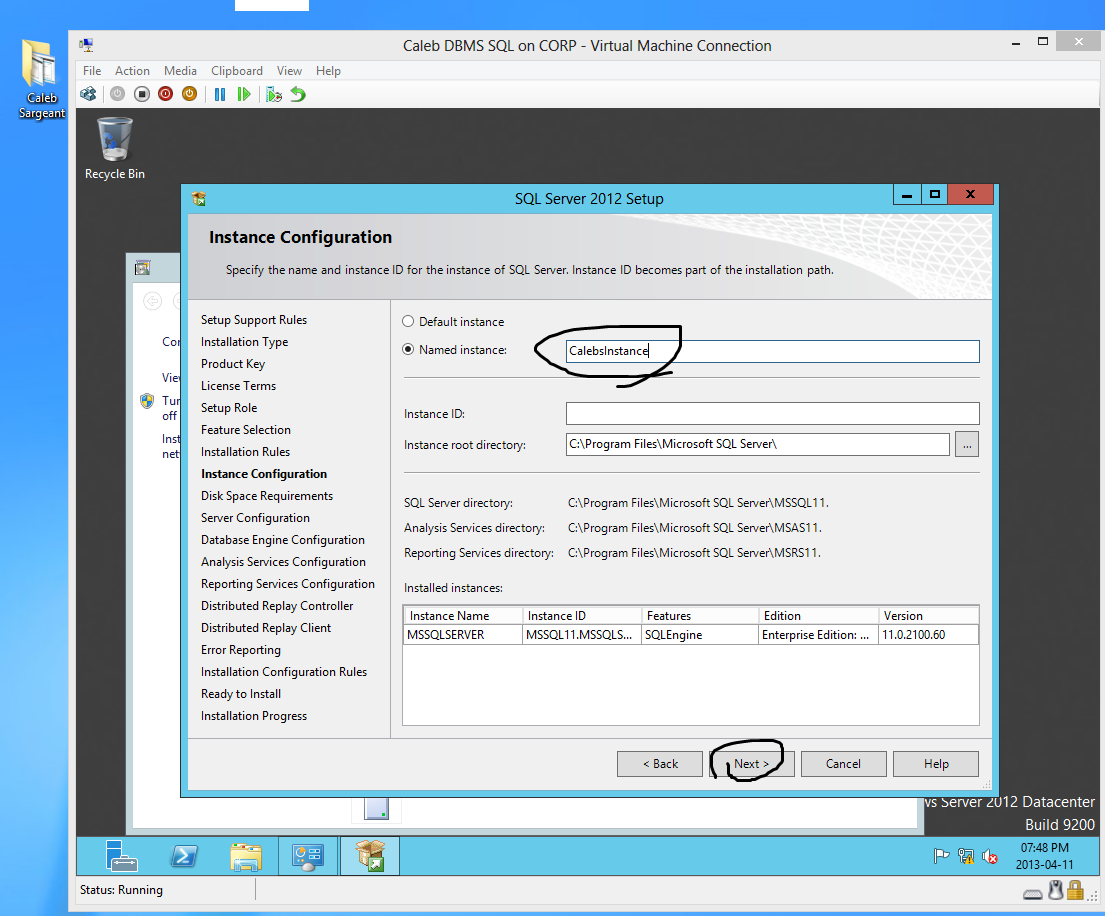Click the VM taskbar clock
The image size is (1105, 916).
point(1044,856)
